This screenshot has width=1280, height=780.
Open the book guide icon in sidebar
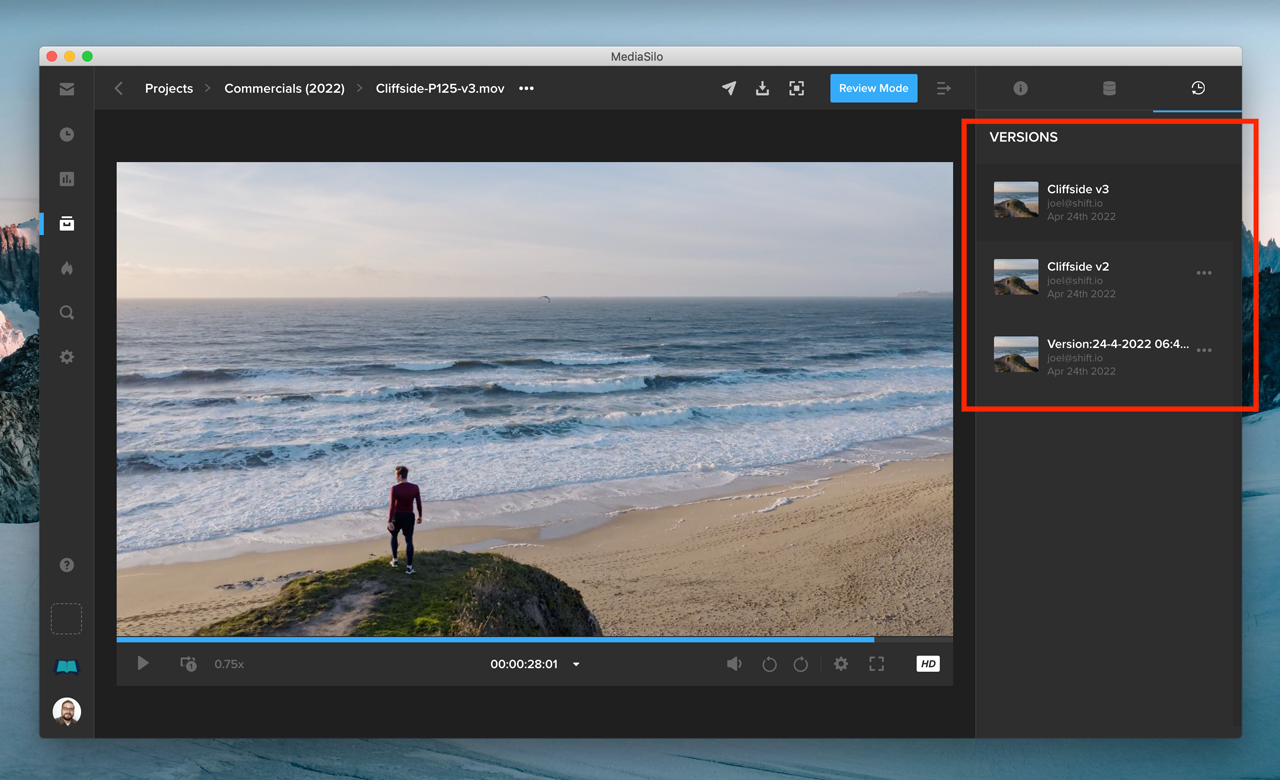(x=67, y=667)
